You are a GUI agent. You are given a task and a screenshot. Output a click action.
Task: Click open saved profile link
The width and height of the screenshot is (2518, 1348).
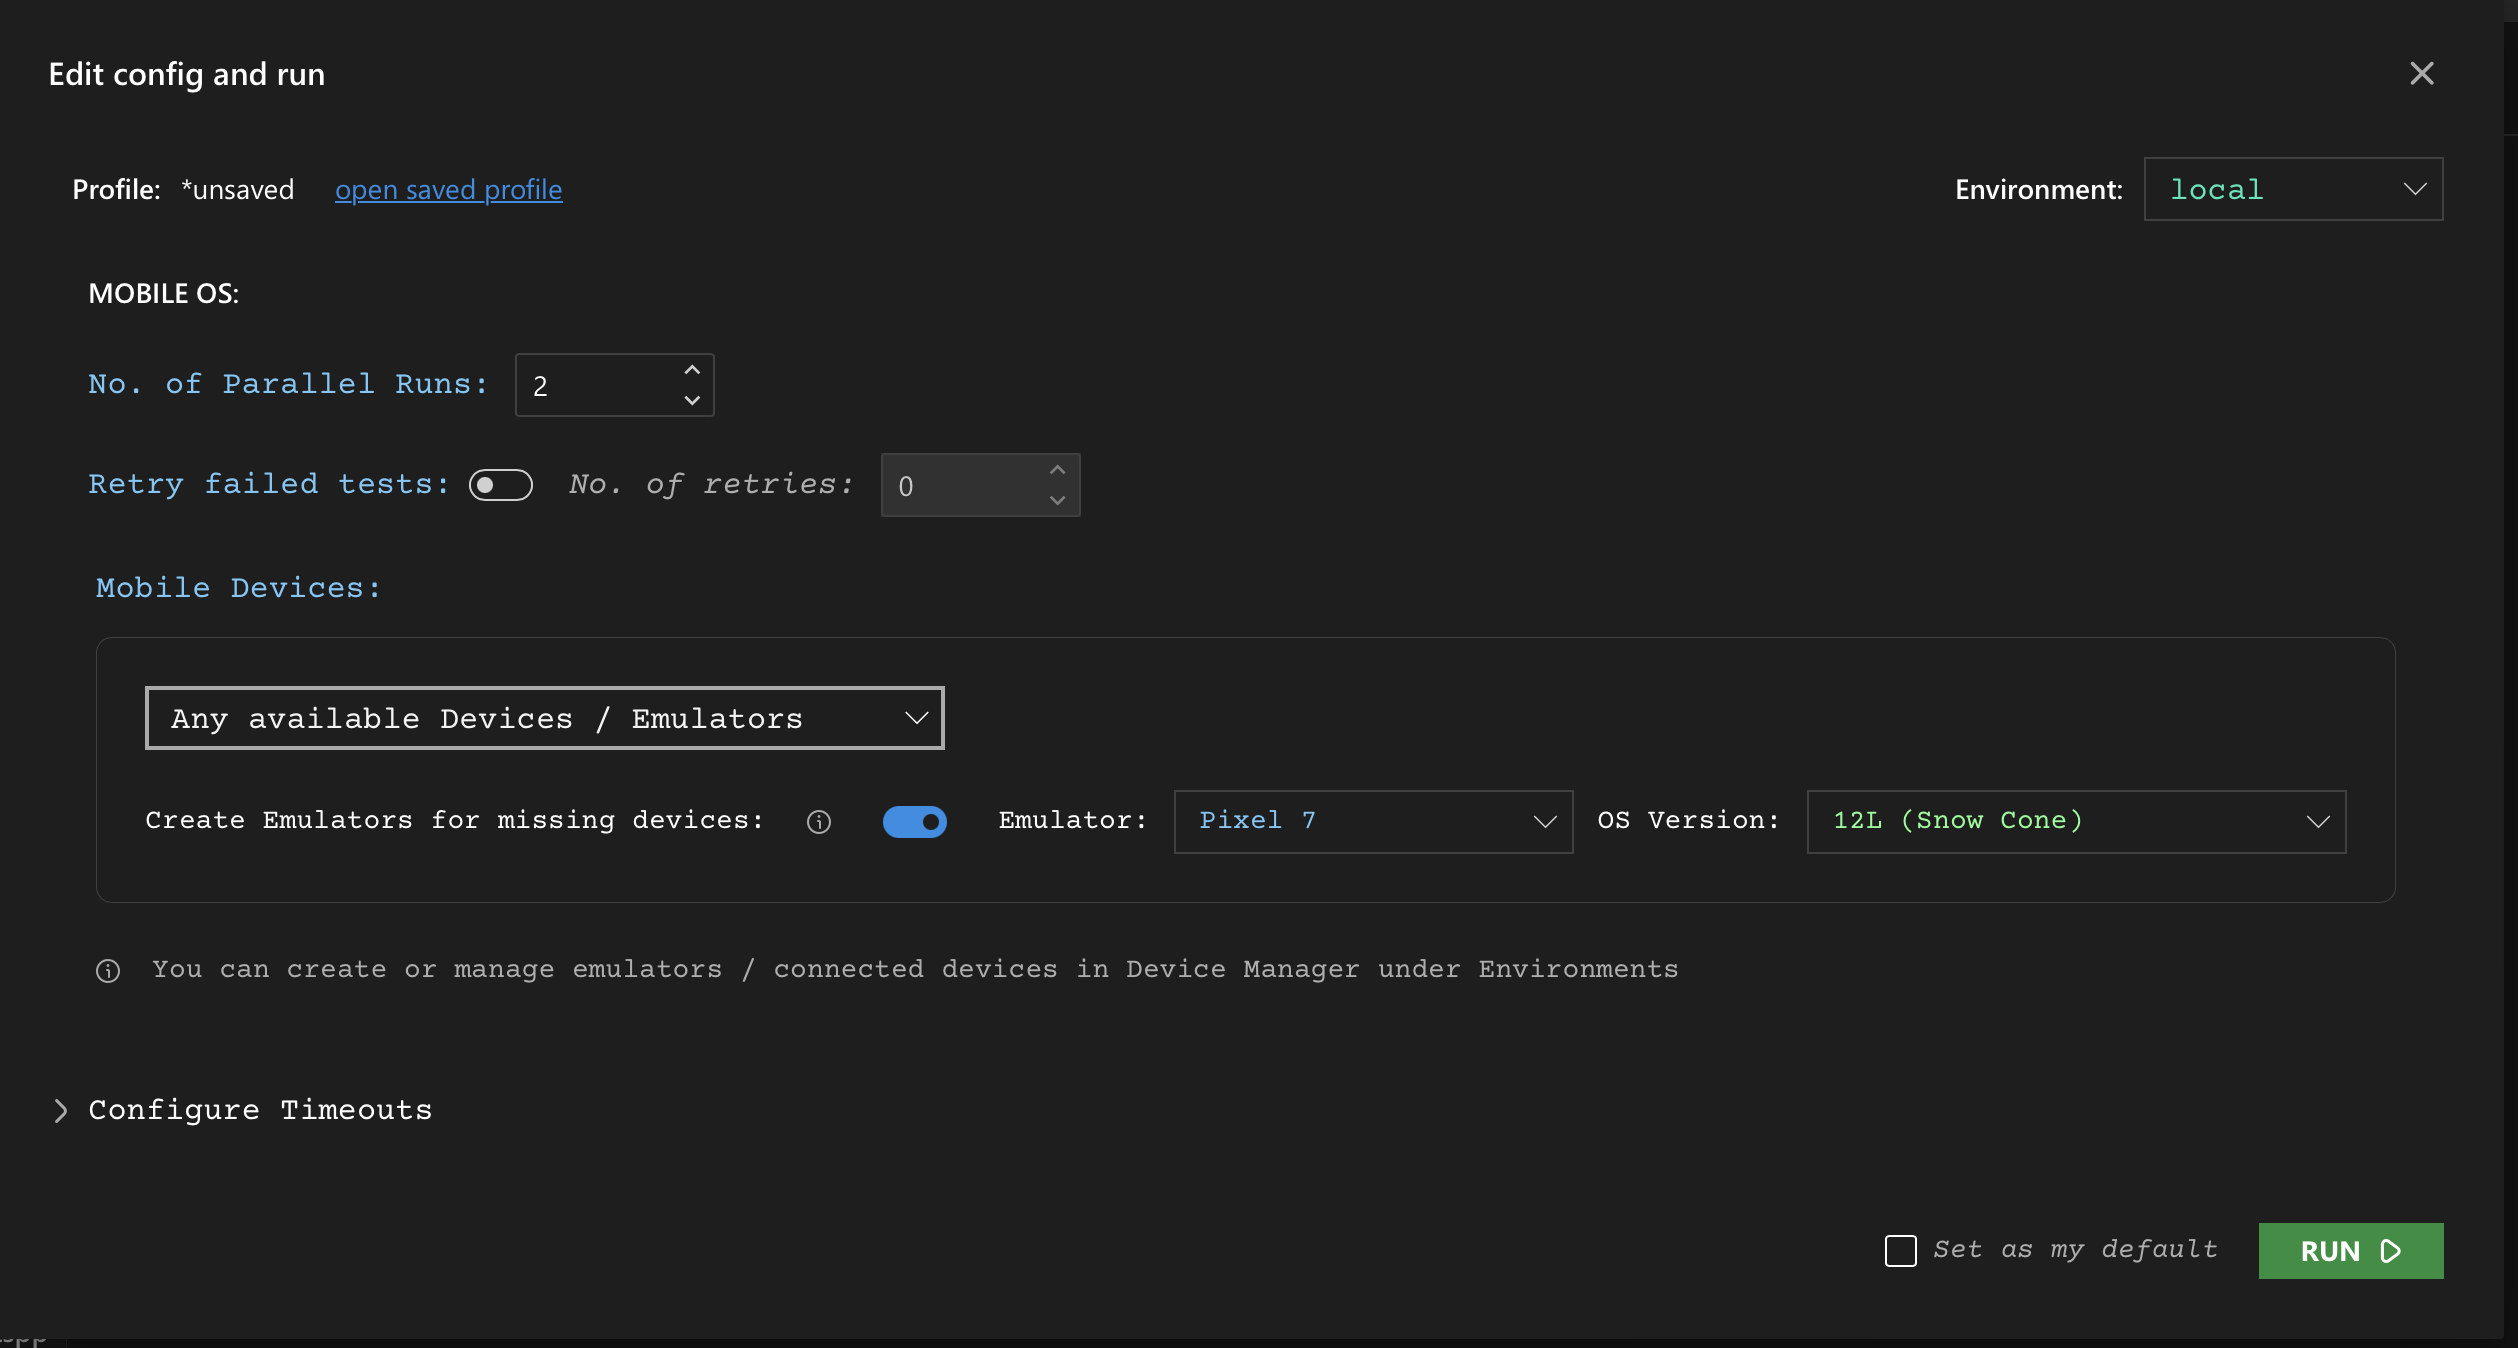[448, 189]
